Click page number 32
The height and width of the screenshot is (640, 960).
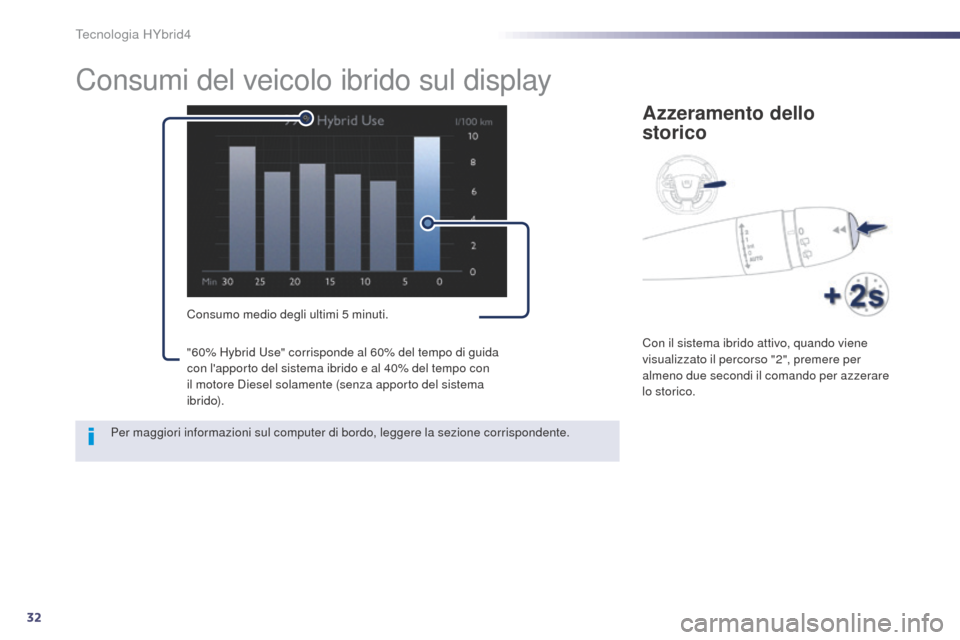pyautogui.click(x=34, y=617)
